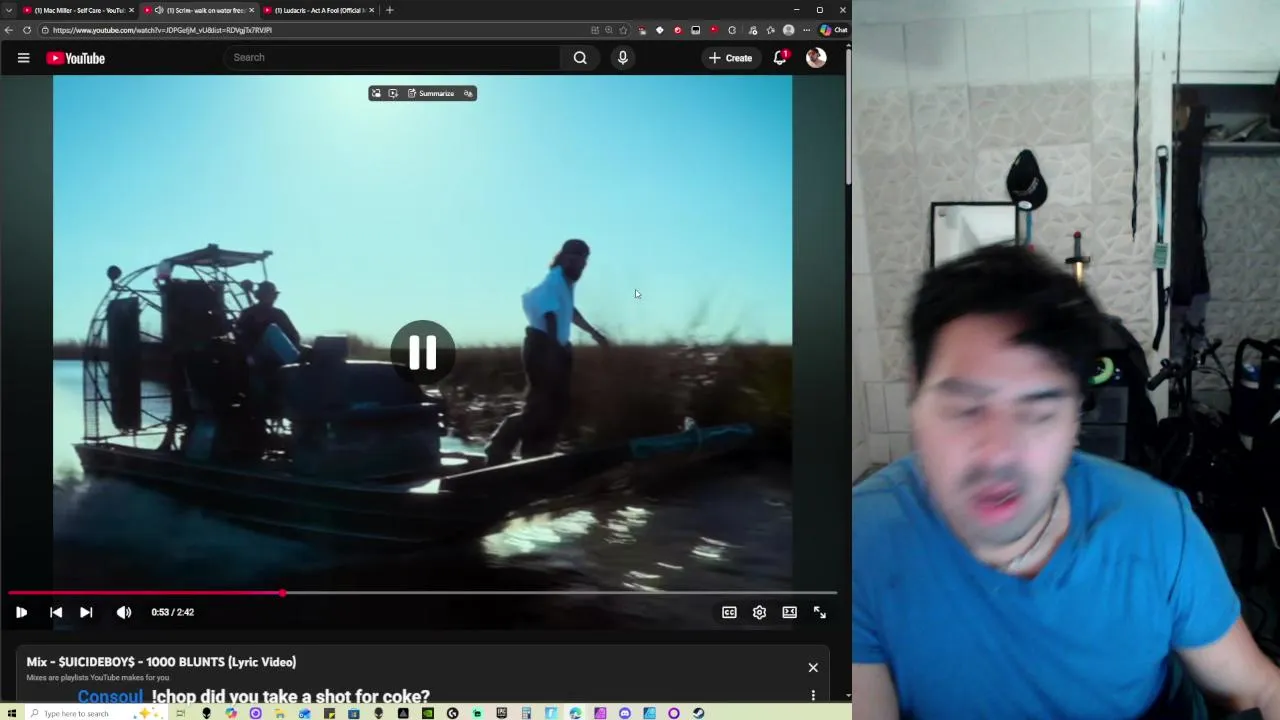Open the YouTube account avatar menu
The height and width of the screenshot is (720, 1280).
point(816,58)
